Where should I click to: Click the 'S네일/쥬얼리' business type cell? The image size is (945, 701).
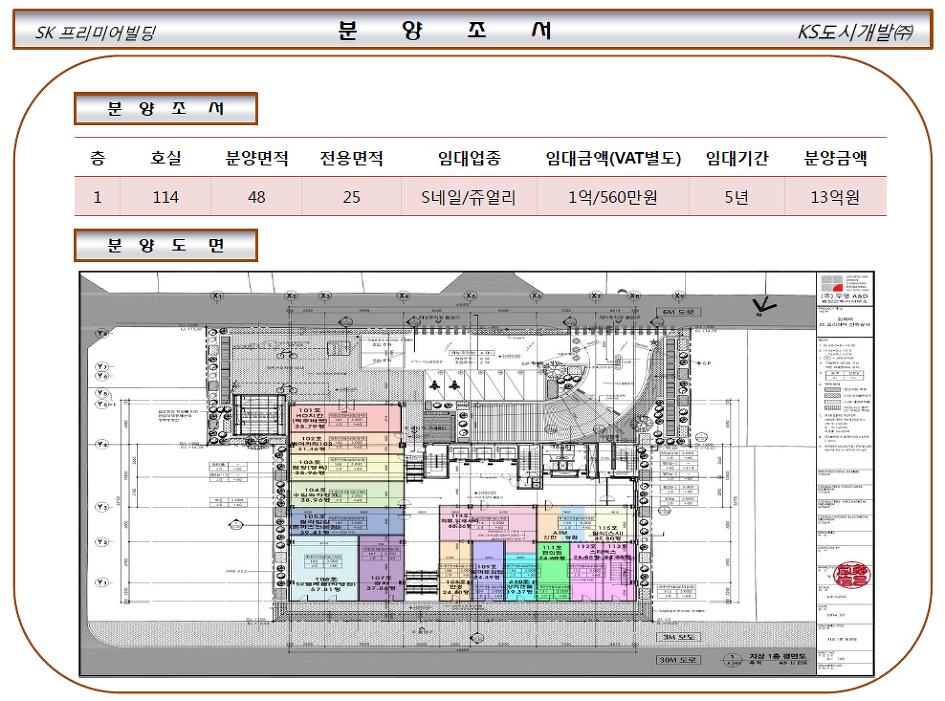pos(469,196)
